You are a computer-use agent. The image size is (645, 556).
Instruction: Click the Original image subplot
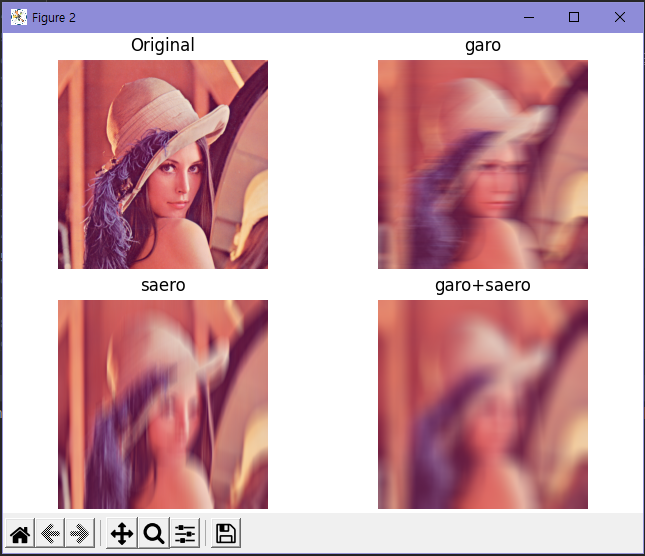point(163,164)
